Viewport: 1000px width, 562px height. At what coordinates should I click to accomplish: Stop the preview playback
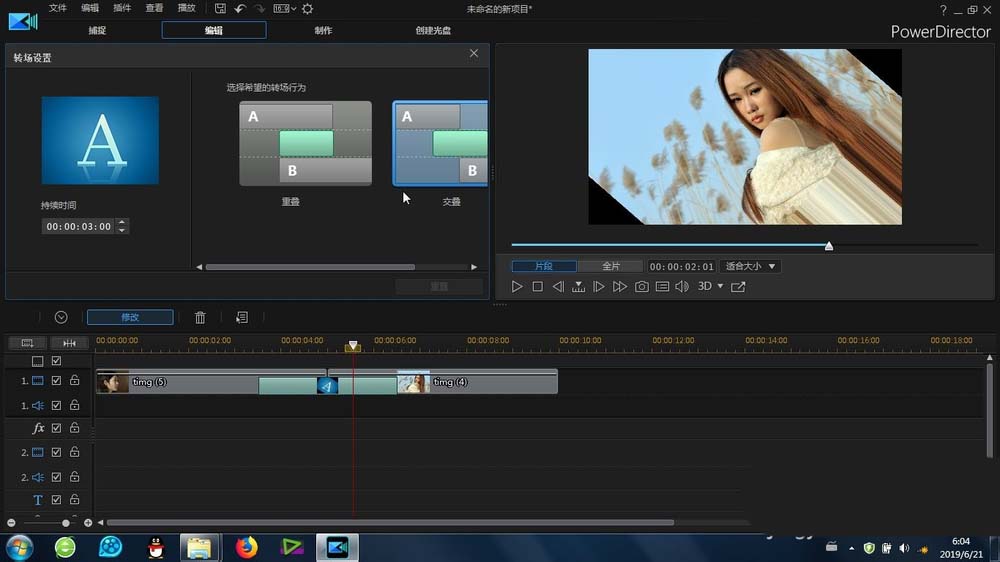[538, 287]
